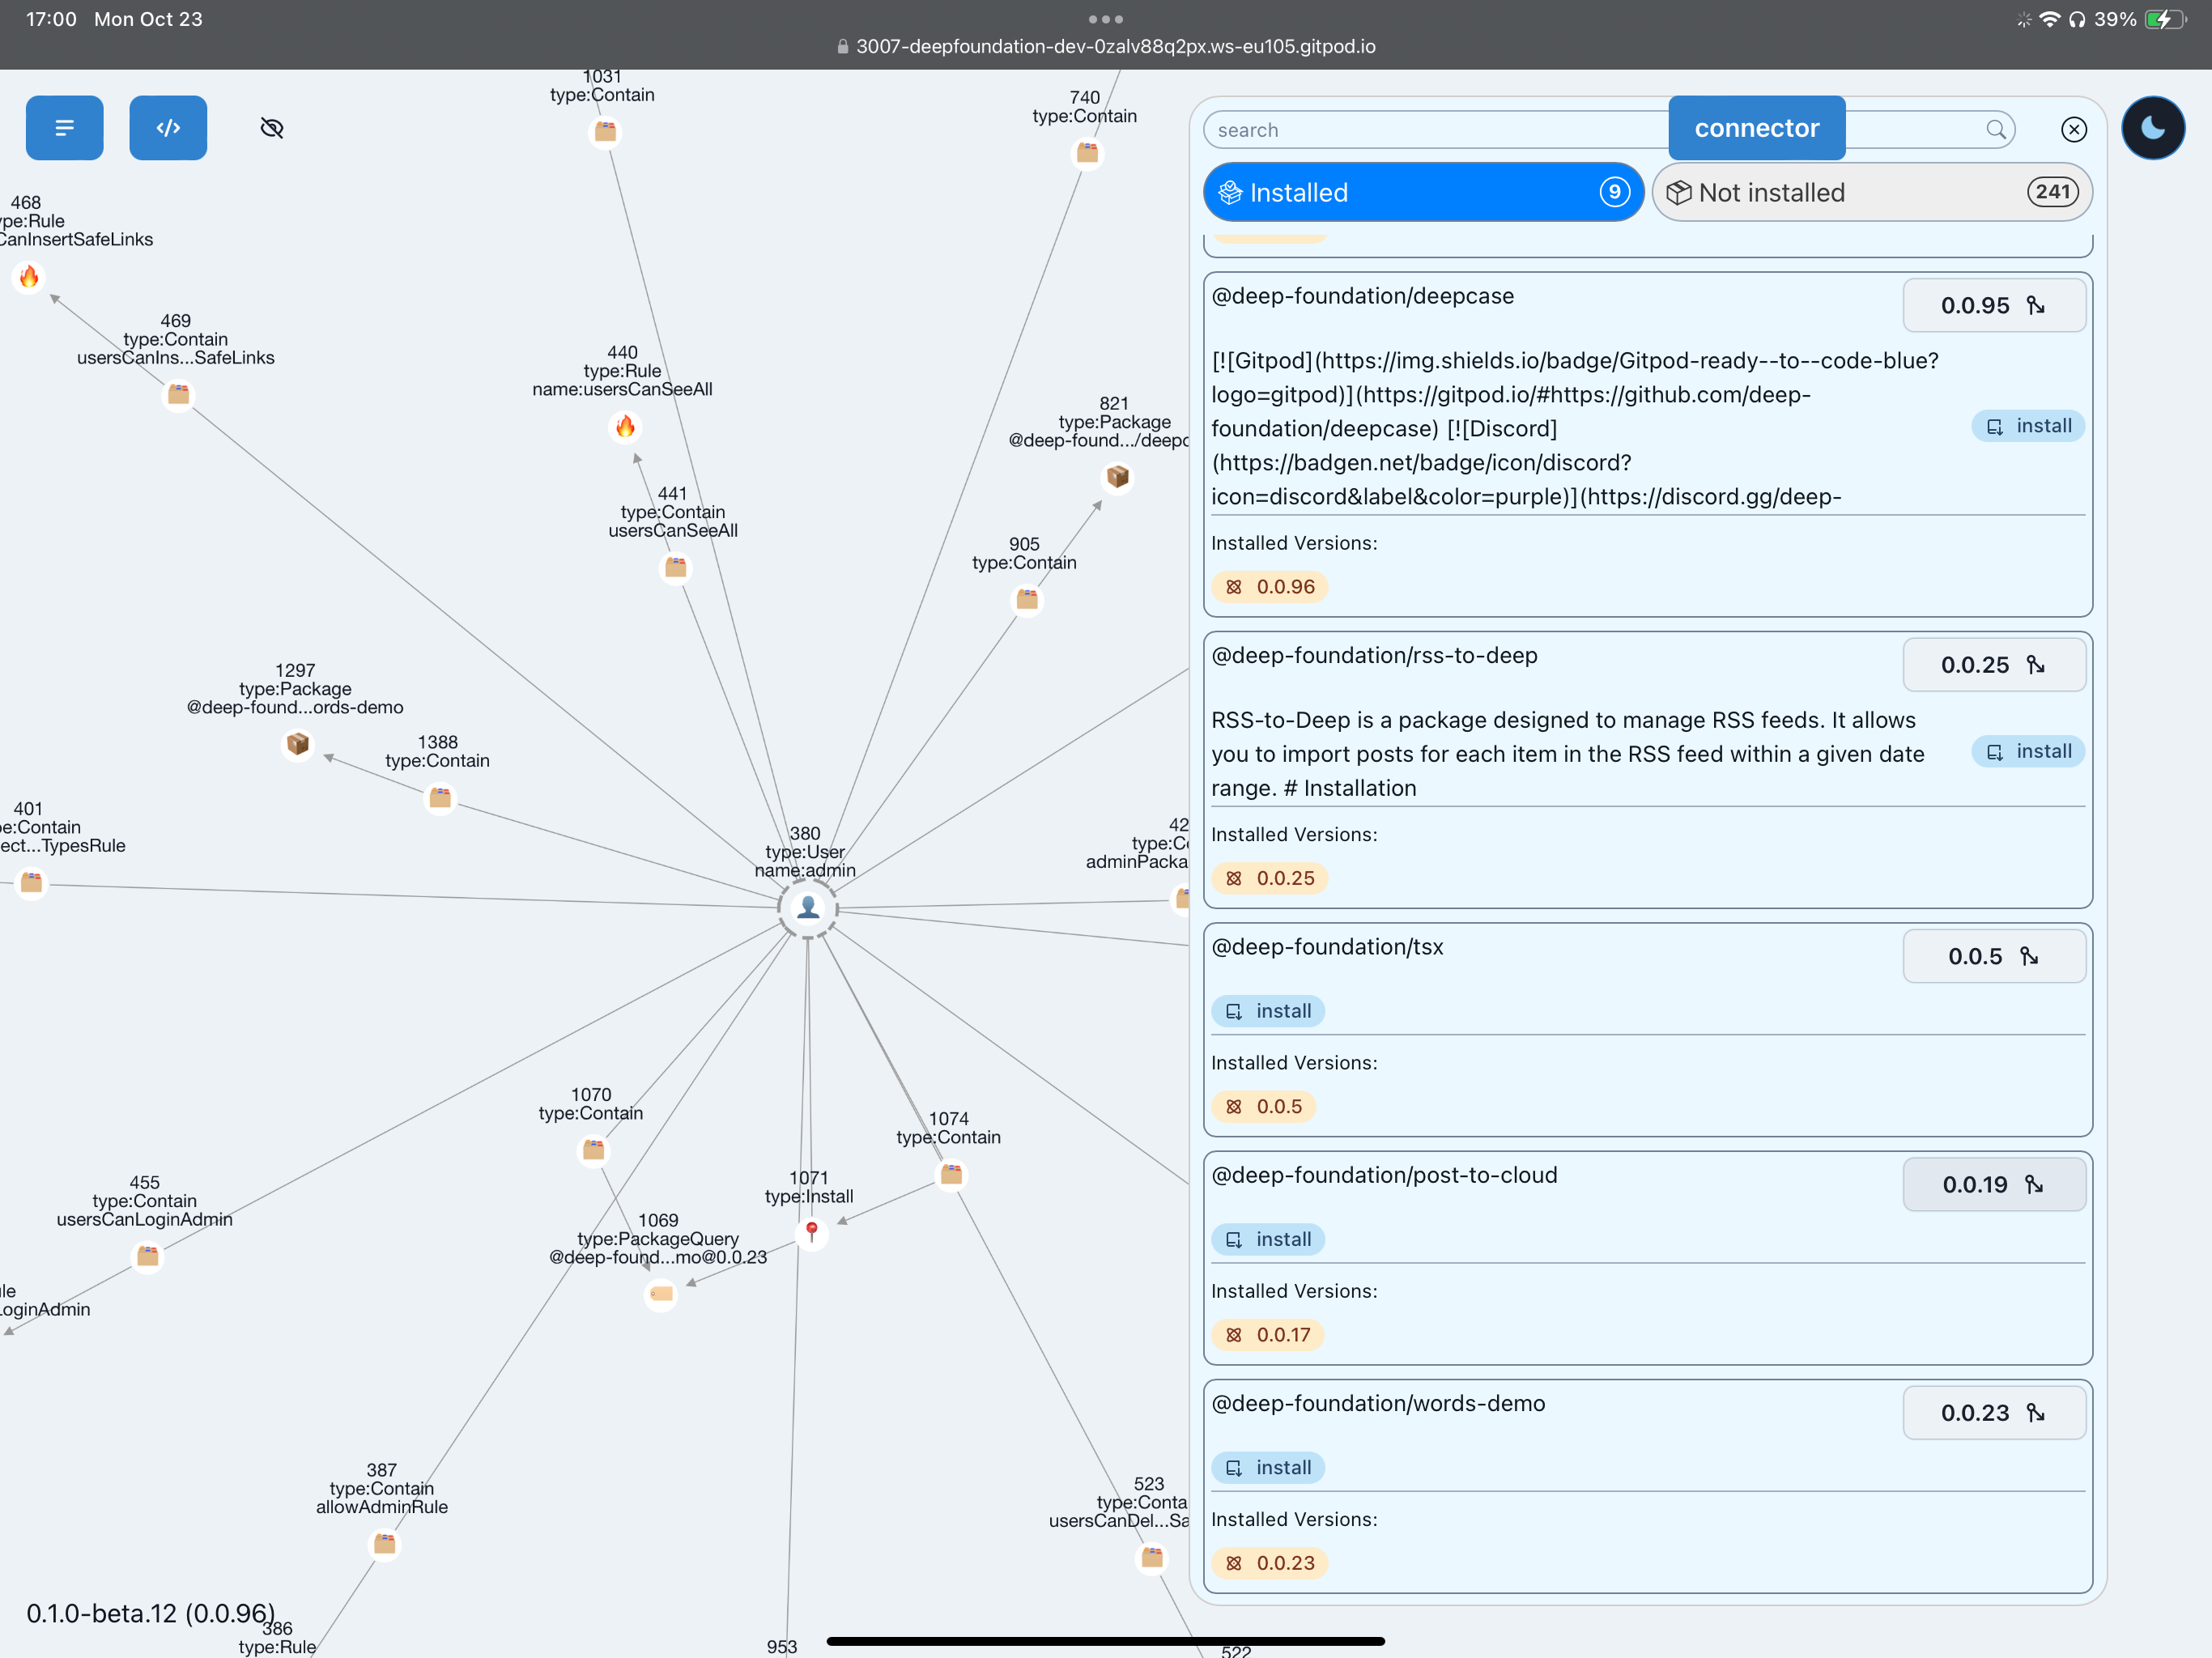This screenshot has width=2212, height=1658.
Task: Open version dropdown 0.0.25 for rss-to-deep
Action: tap(1993, 665)
